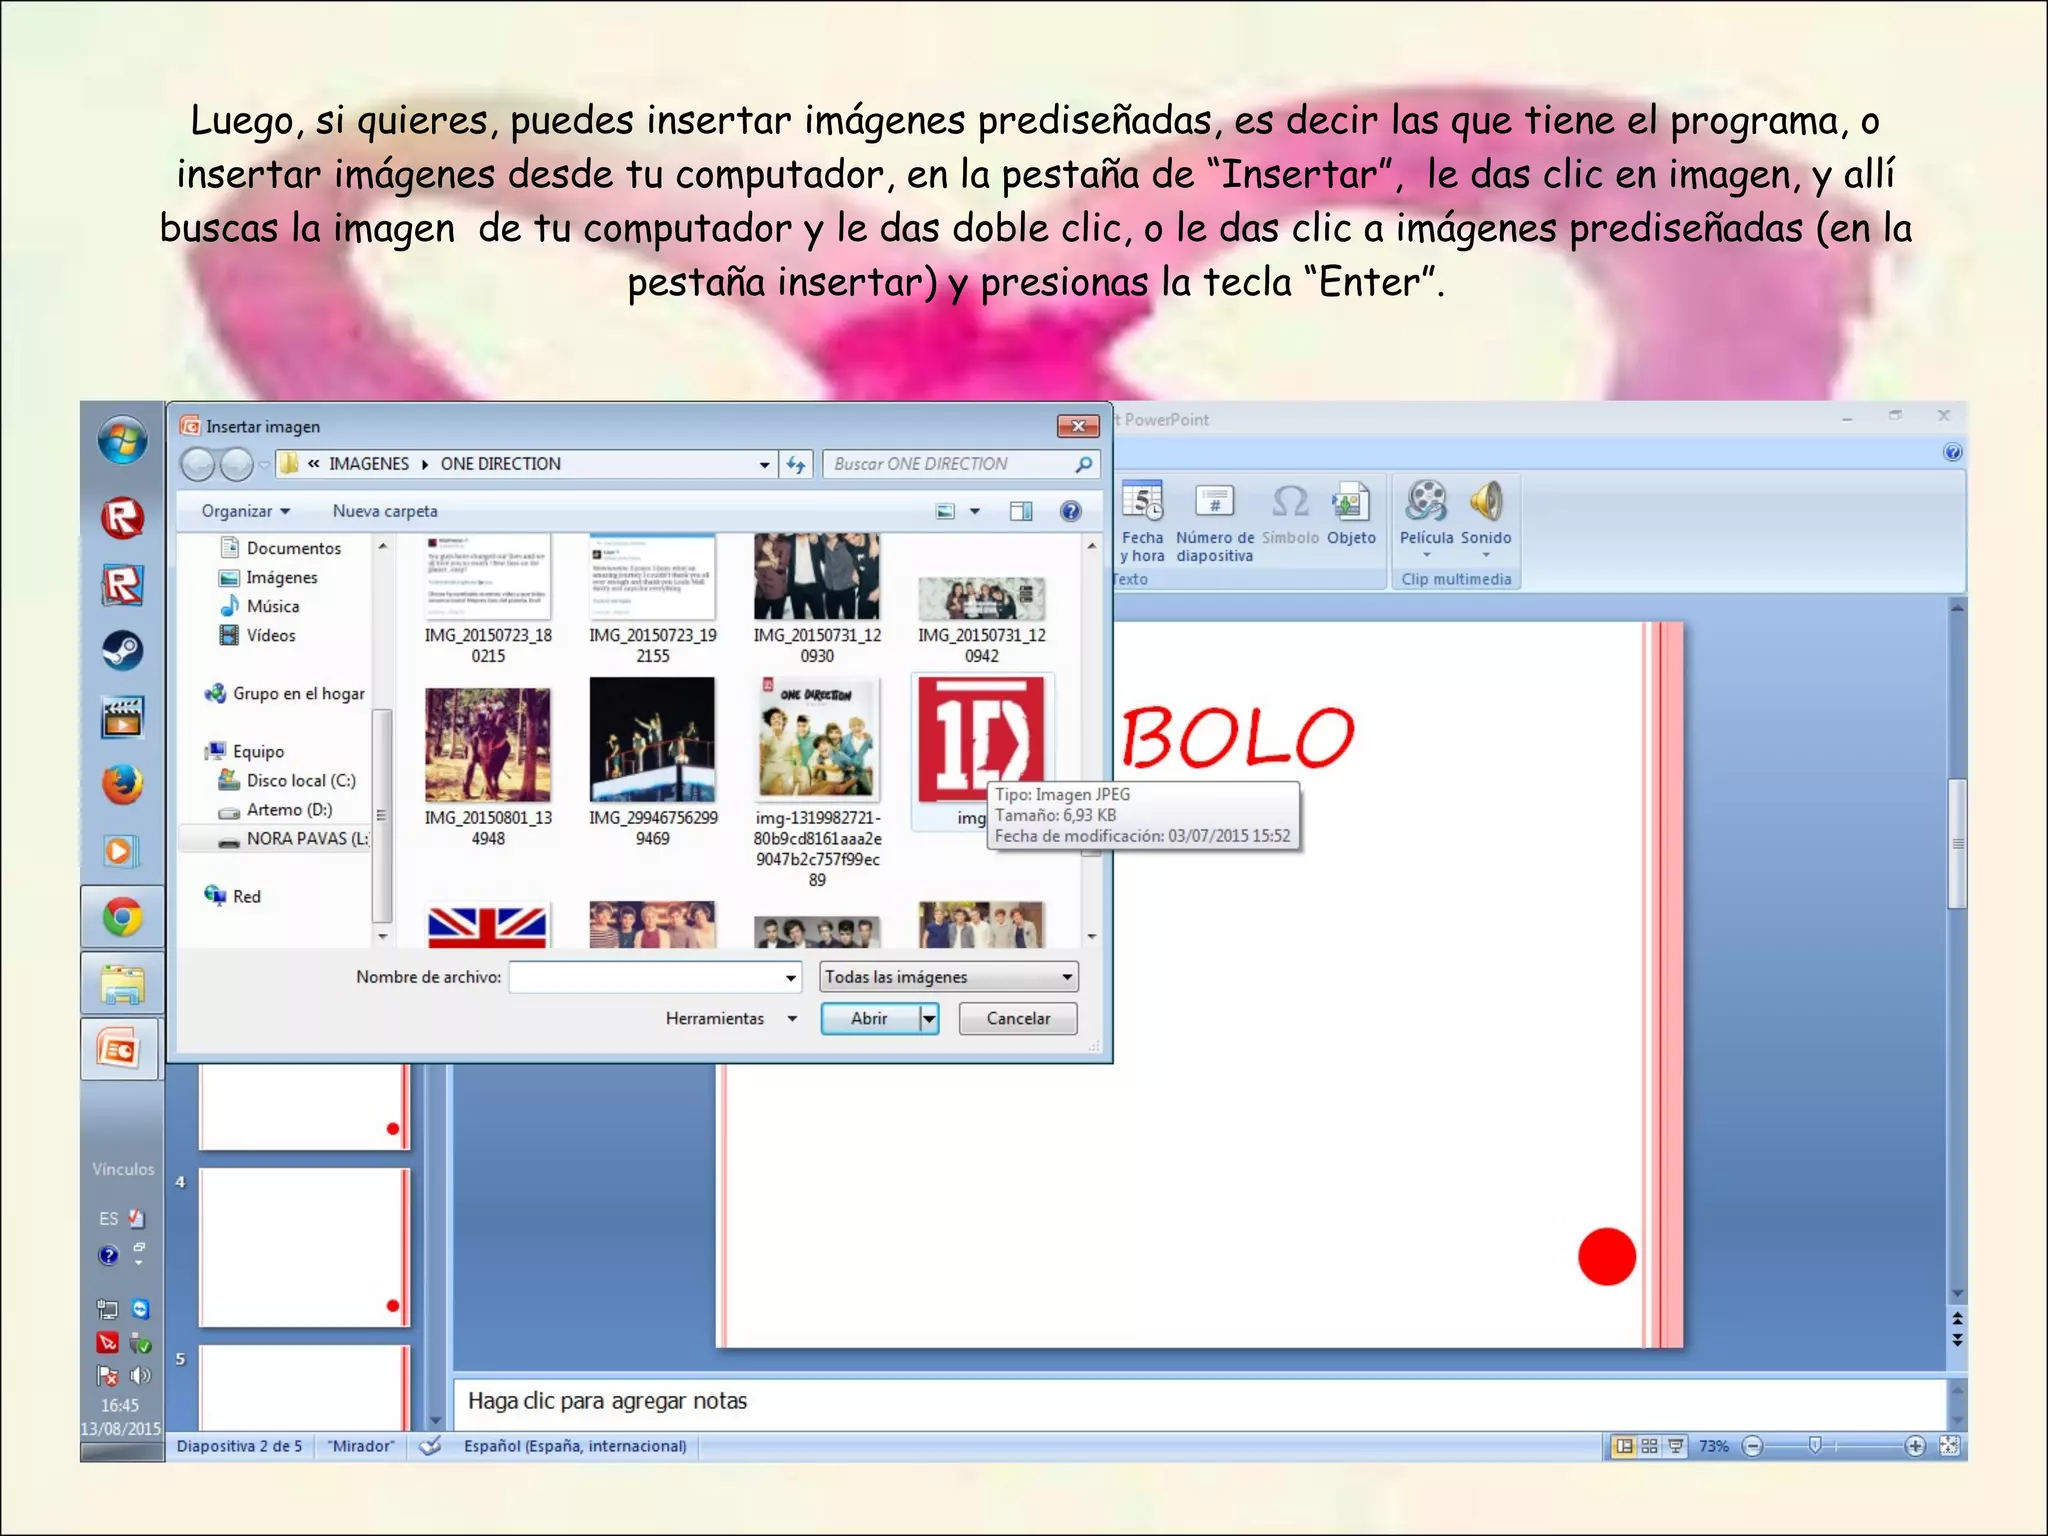
Task: Click the media player taskbar icon
Action: [121, 851]
